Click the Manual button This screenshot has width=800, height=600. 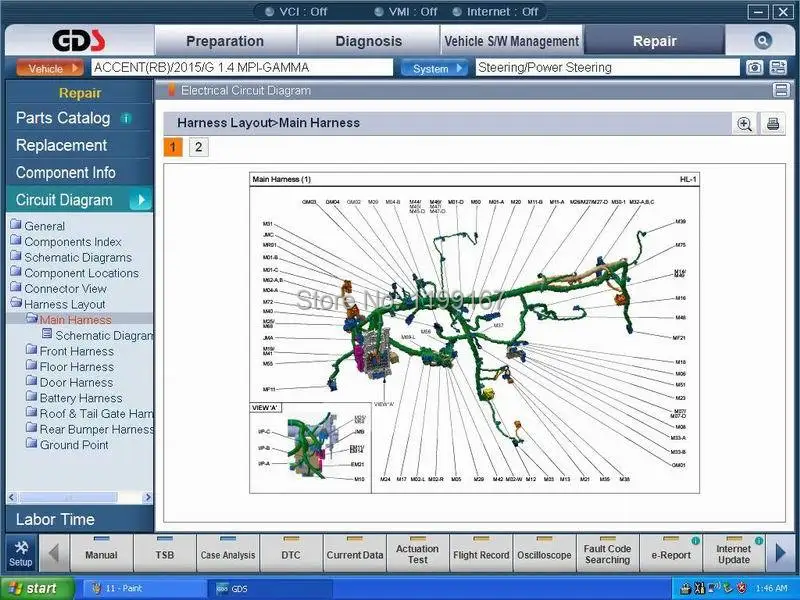point(101,553)
